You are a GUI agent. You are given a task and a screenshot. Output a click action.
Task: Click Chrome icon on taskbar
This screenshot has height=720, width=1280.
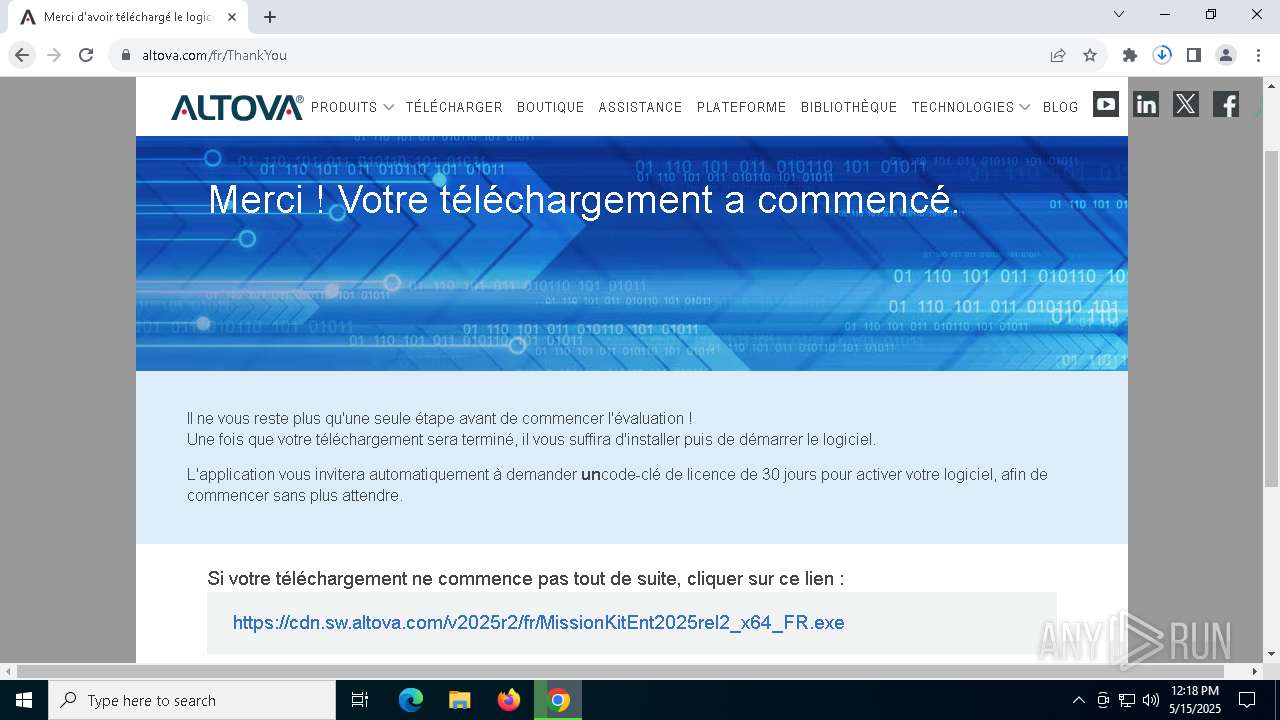coord(558,700)
